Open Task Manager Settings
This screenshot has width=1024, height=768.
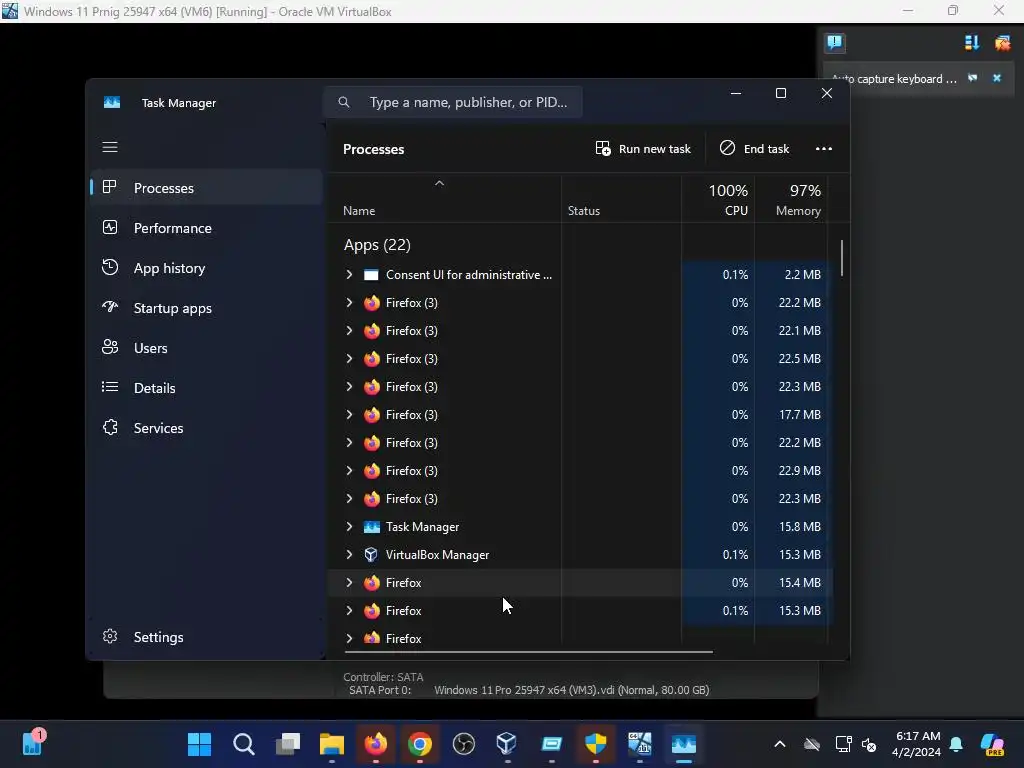pyautogui.click(x=206, y=637)
